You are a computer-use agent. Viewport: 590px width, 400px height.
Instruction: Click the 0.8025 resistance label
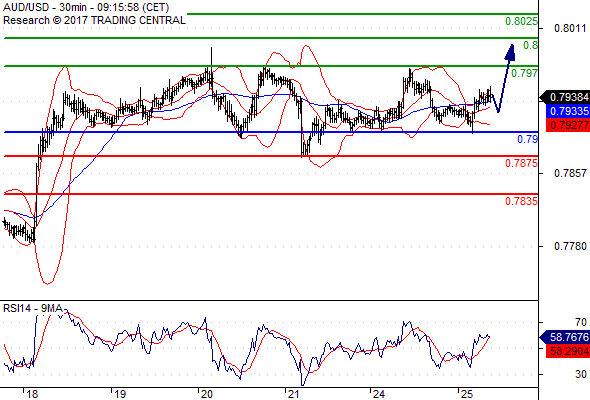pyautogui.click(x=521, y=21)
